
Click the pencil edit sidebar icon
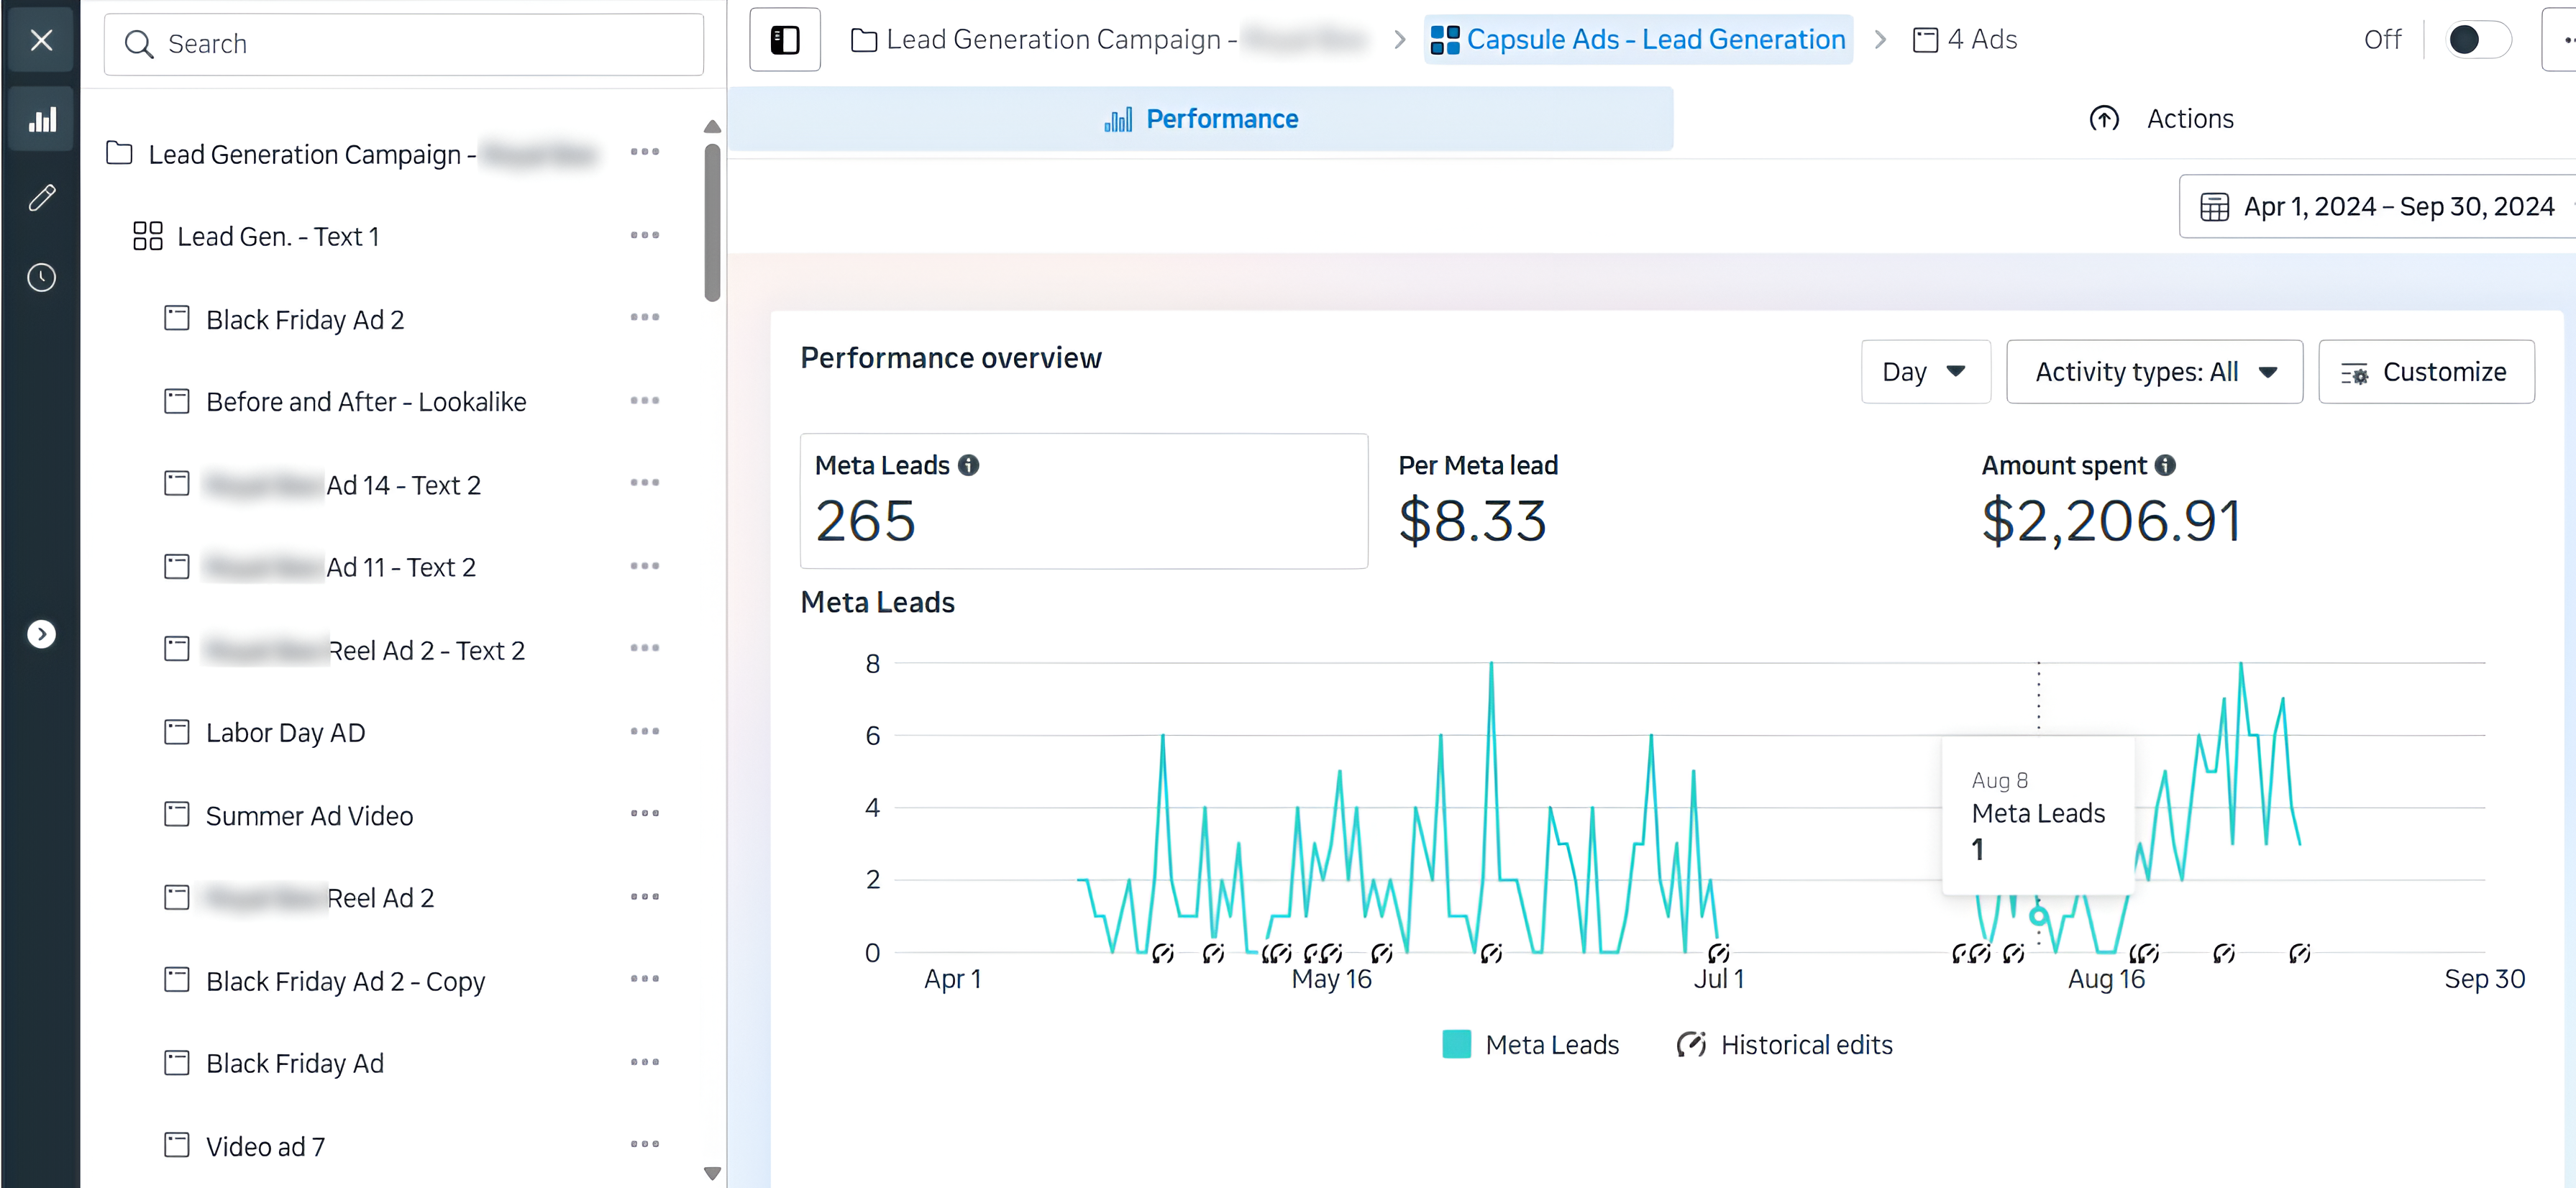pos(41,198)
